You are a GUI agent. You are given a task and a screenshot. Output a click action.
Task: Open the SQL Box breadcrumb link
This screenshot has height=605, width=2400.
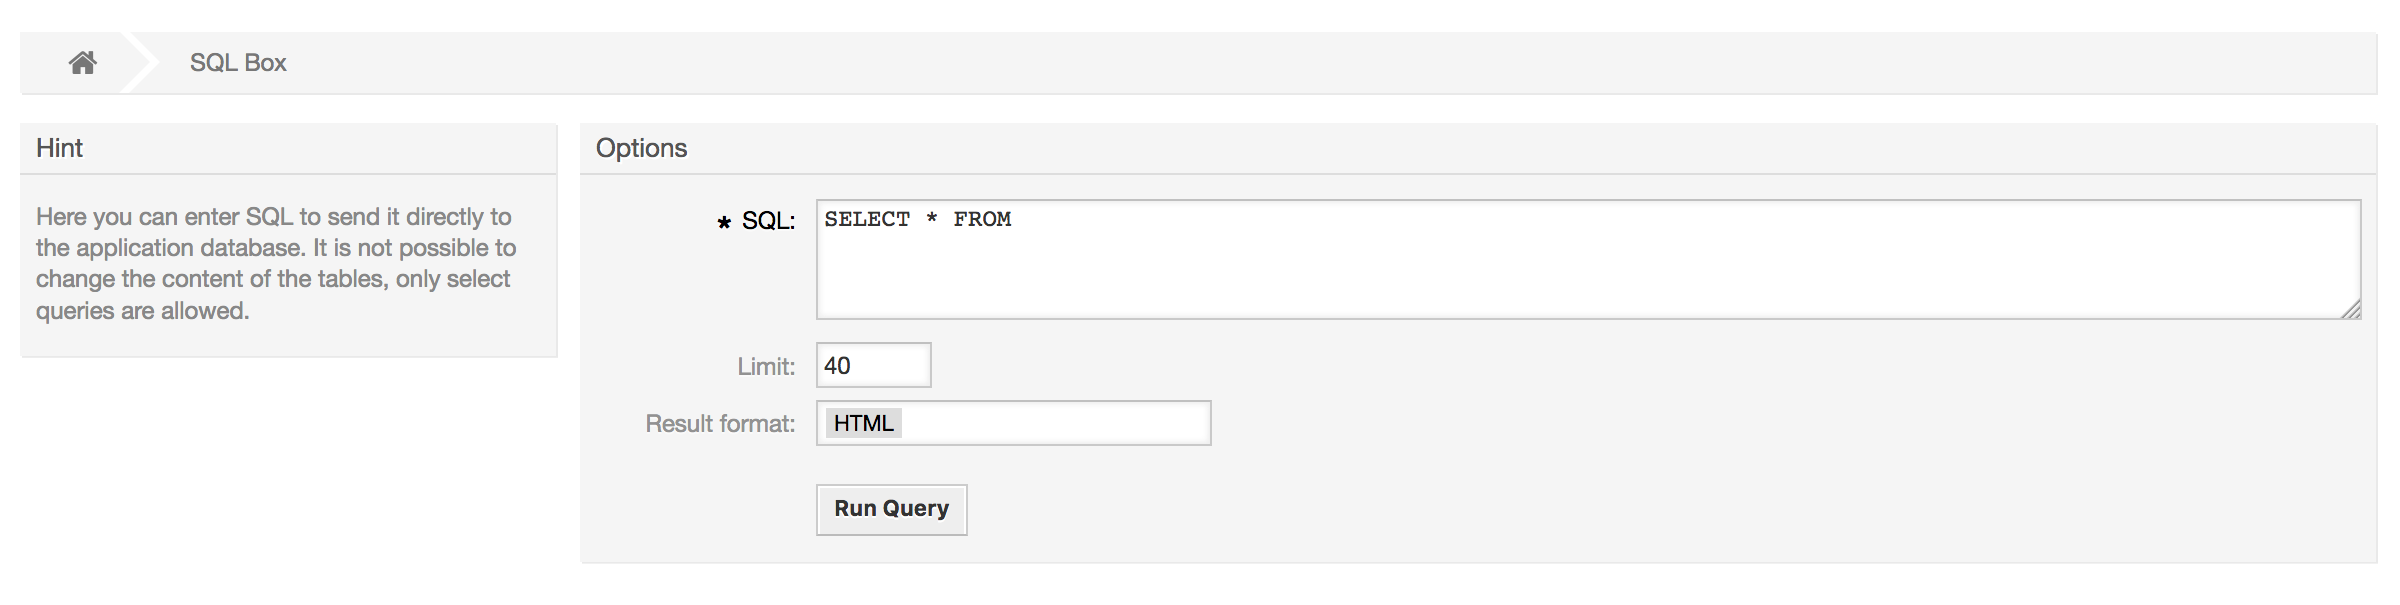[x=236, y=62]
